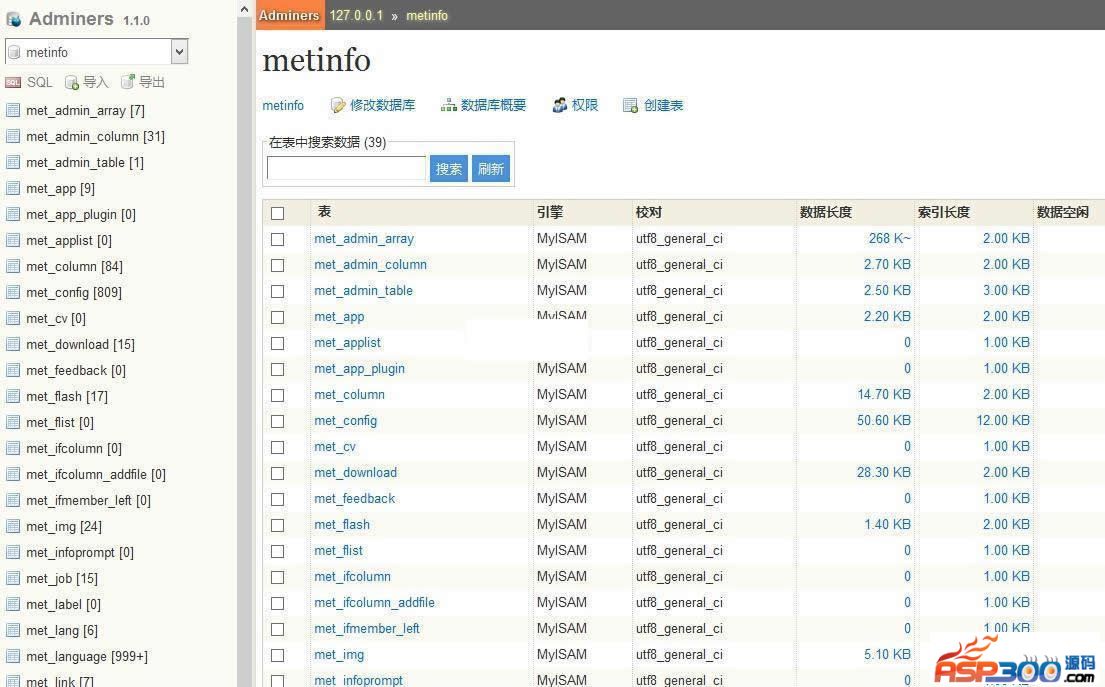Click table icon beside met_language [999+]
The width and height of the screenshot is (1105, 687).
(13, 657)
